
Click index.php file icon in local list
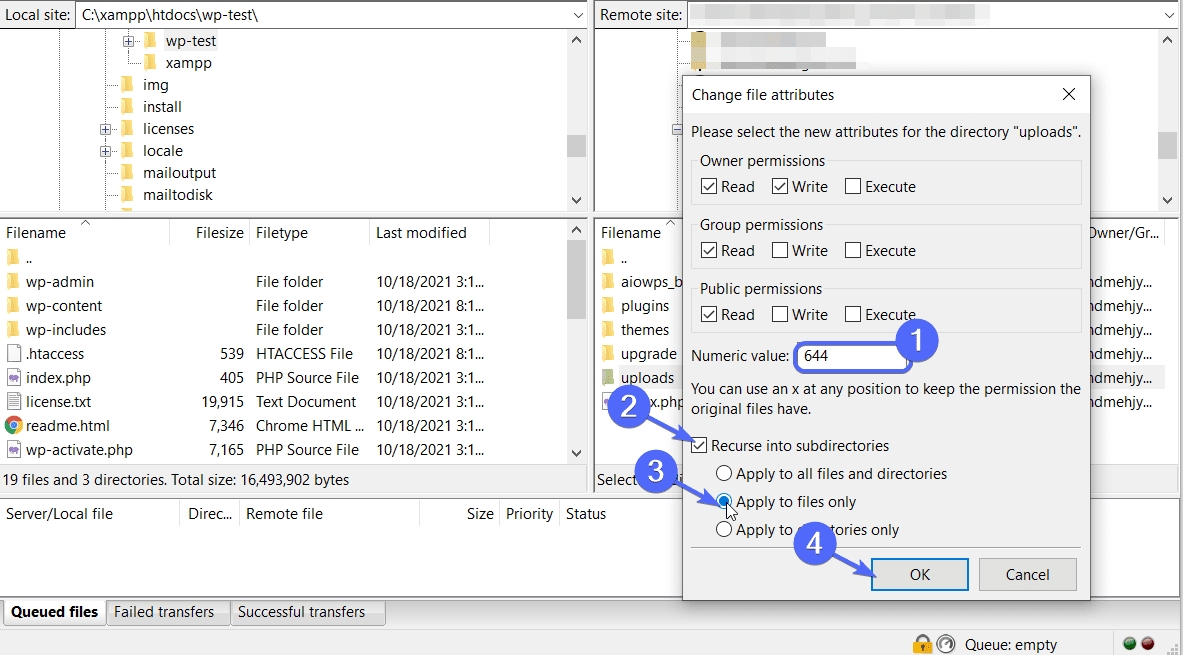[13, 377]
